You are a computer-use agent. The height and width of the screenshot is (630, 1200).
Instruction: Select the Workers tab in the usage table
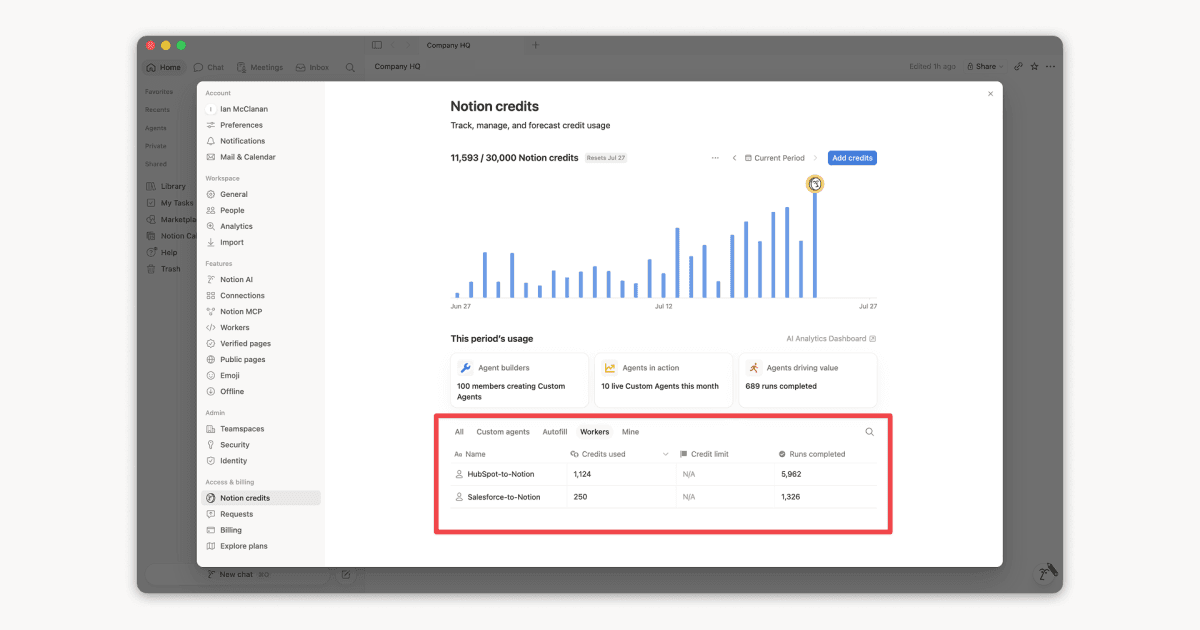(595, 432)
